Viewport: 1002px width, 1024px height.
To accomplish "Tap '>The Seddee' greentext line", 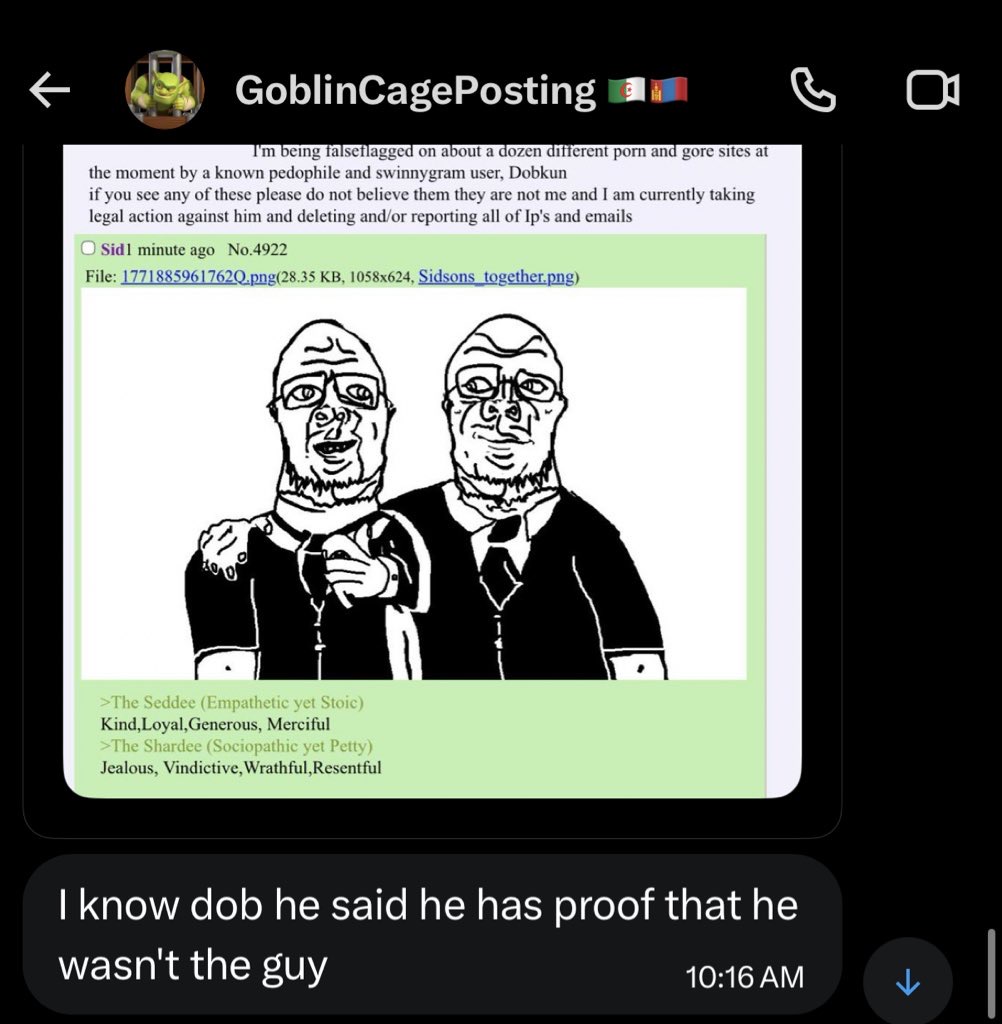I will pos(231,702).
